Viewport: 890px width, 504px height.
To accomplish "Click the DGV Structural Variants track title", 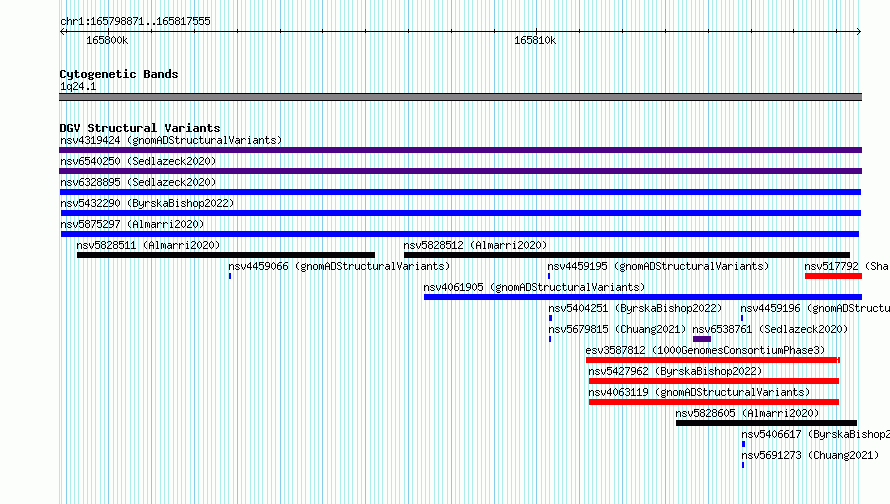I will pos(140,128).
